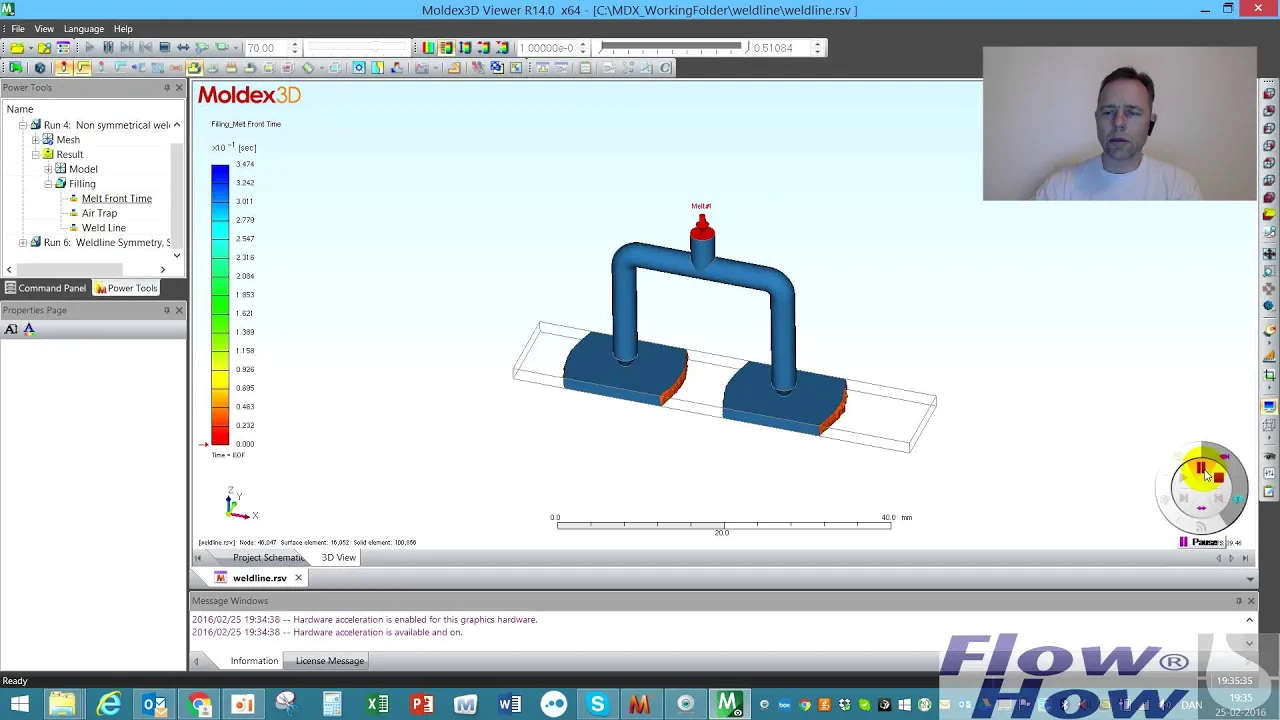Click the step forward animation button
The width and height of the screenshot is (1280, 720).
[127, 47]
